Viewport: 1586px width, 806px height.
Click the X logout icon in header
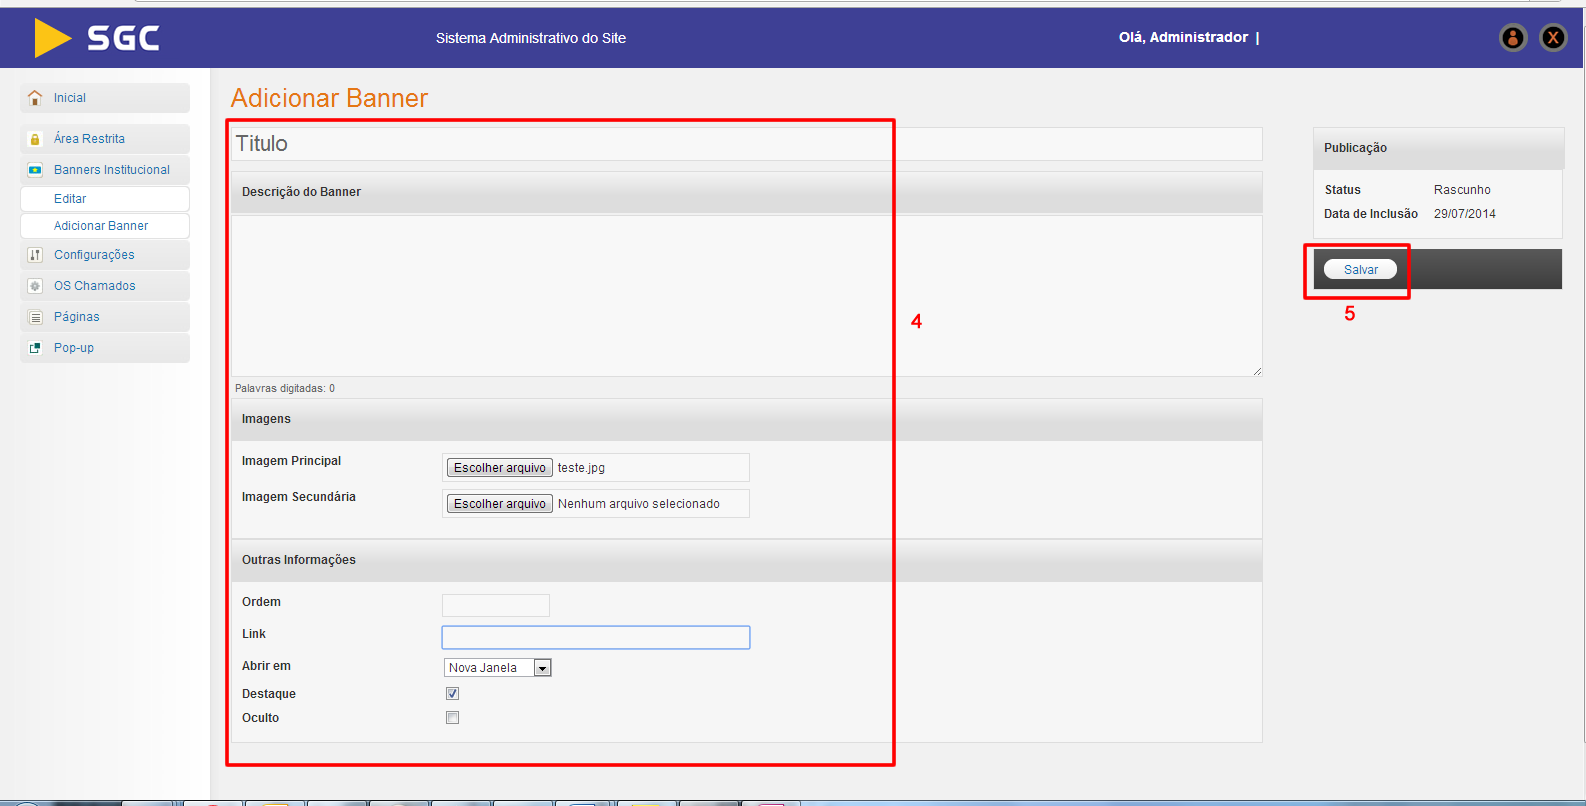[1553, 38]
